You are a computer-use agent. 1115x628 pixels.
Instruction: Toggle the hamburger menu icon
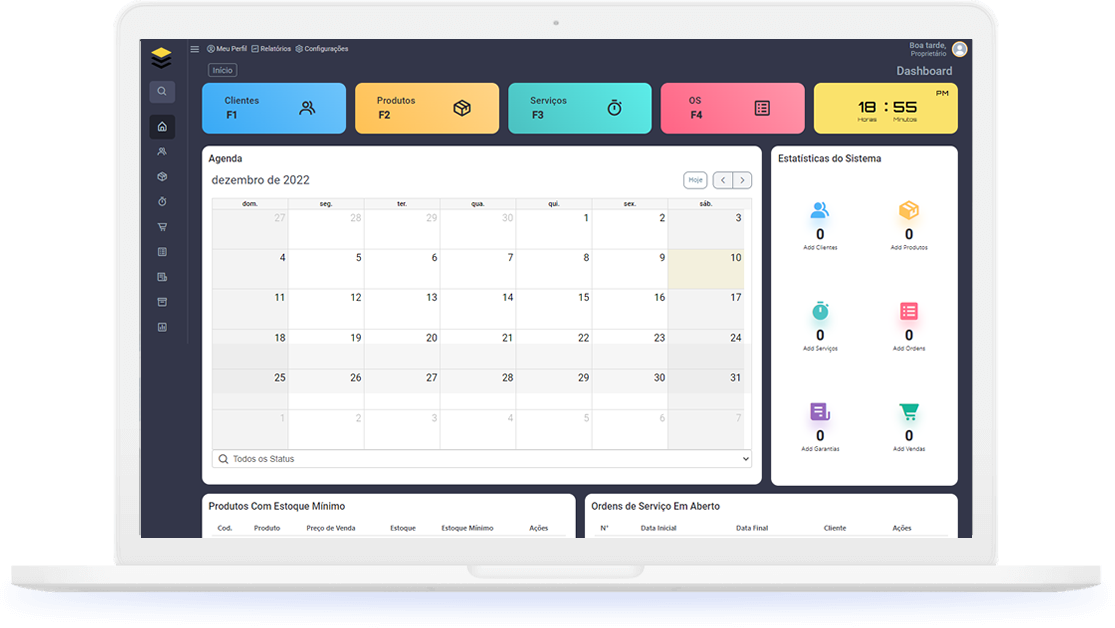point(195,49)
